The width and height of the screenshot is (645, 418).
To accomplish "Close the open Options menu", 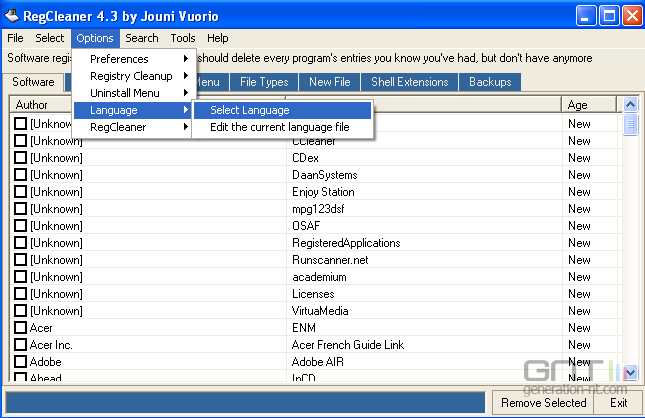I will pyautogui.click(x=95, y=38).
